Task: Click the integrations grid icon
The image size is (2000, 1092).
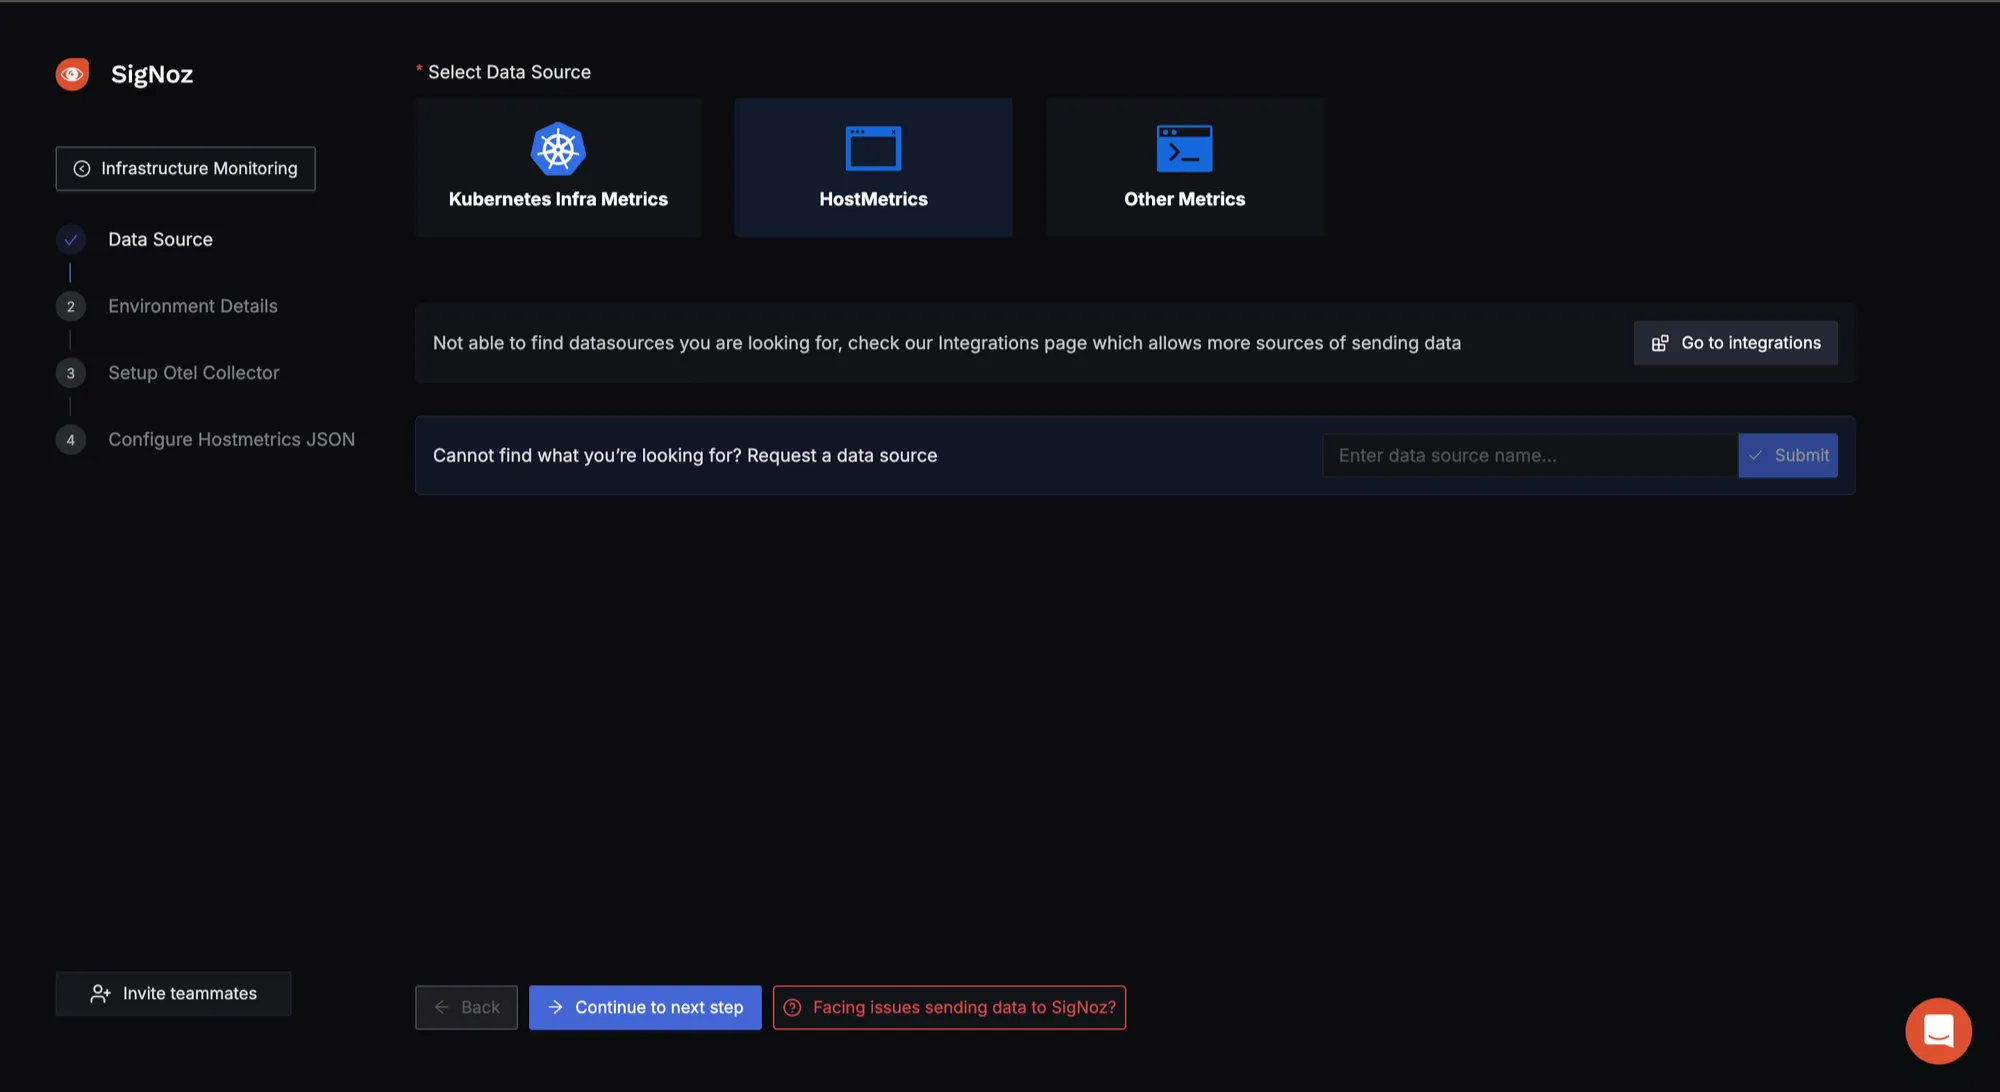Action: click(1660, 343)
